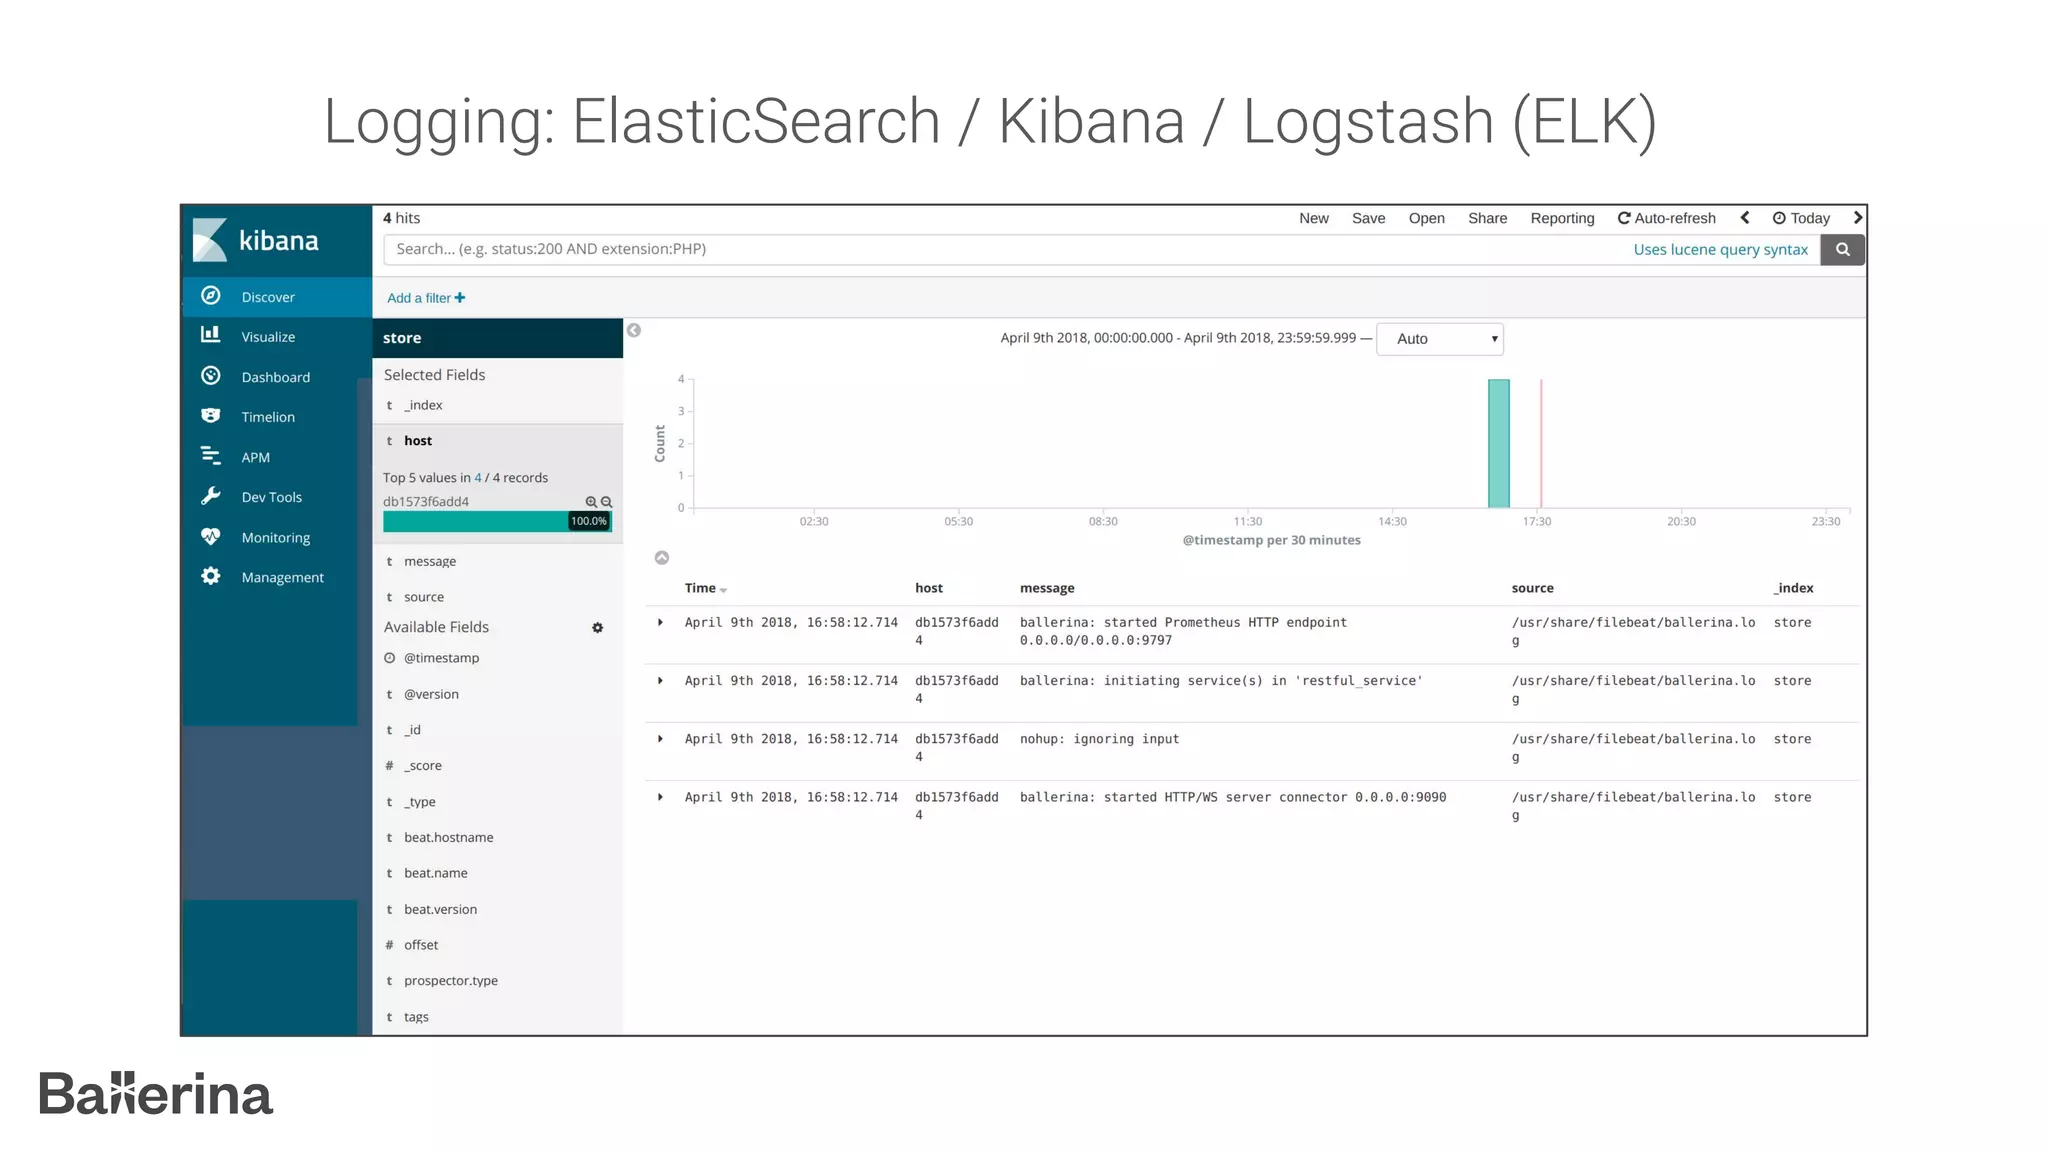Click Reporting in the top menu
Screen dimensions: 2048x1152
1562,218
